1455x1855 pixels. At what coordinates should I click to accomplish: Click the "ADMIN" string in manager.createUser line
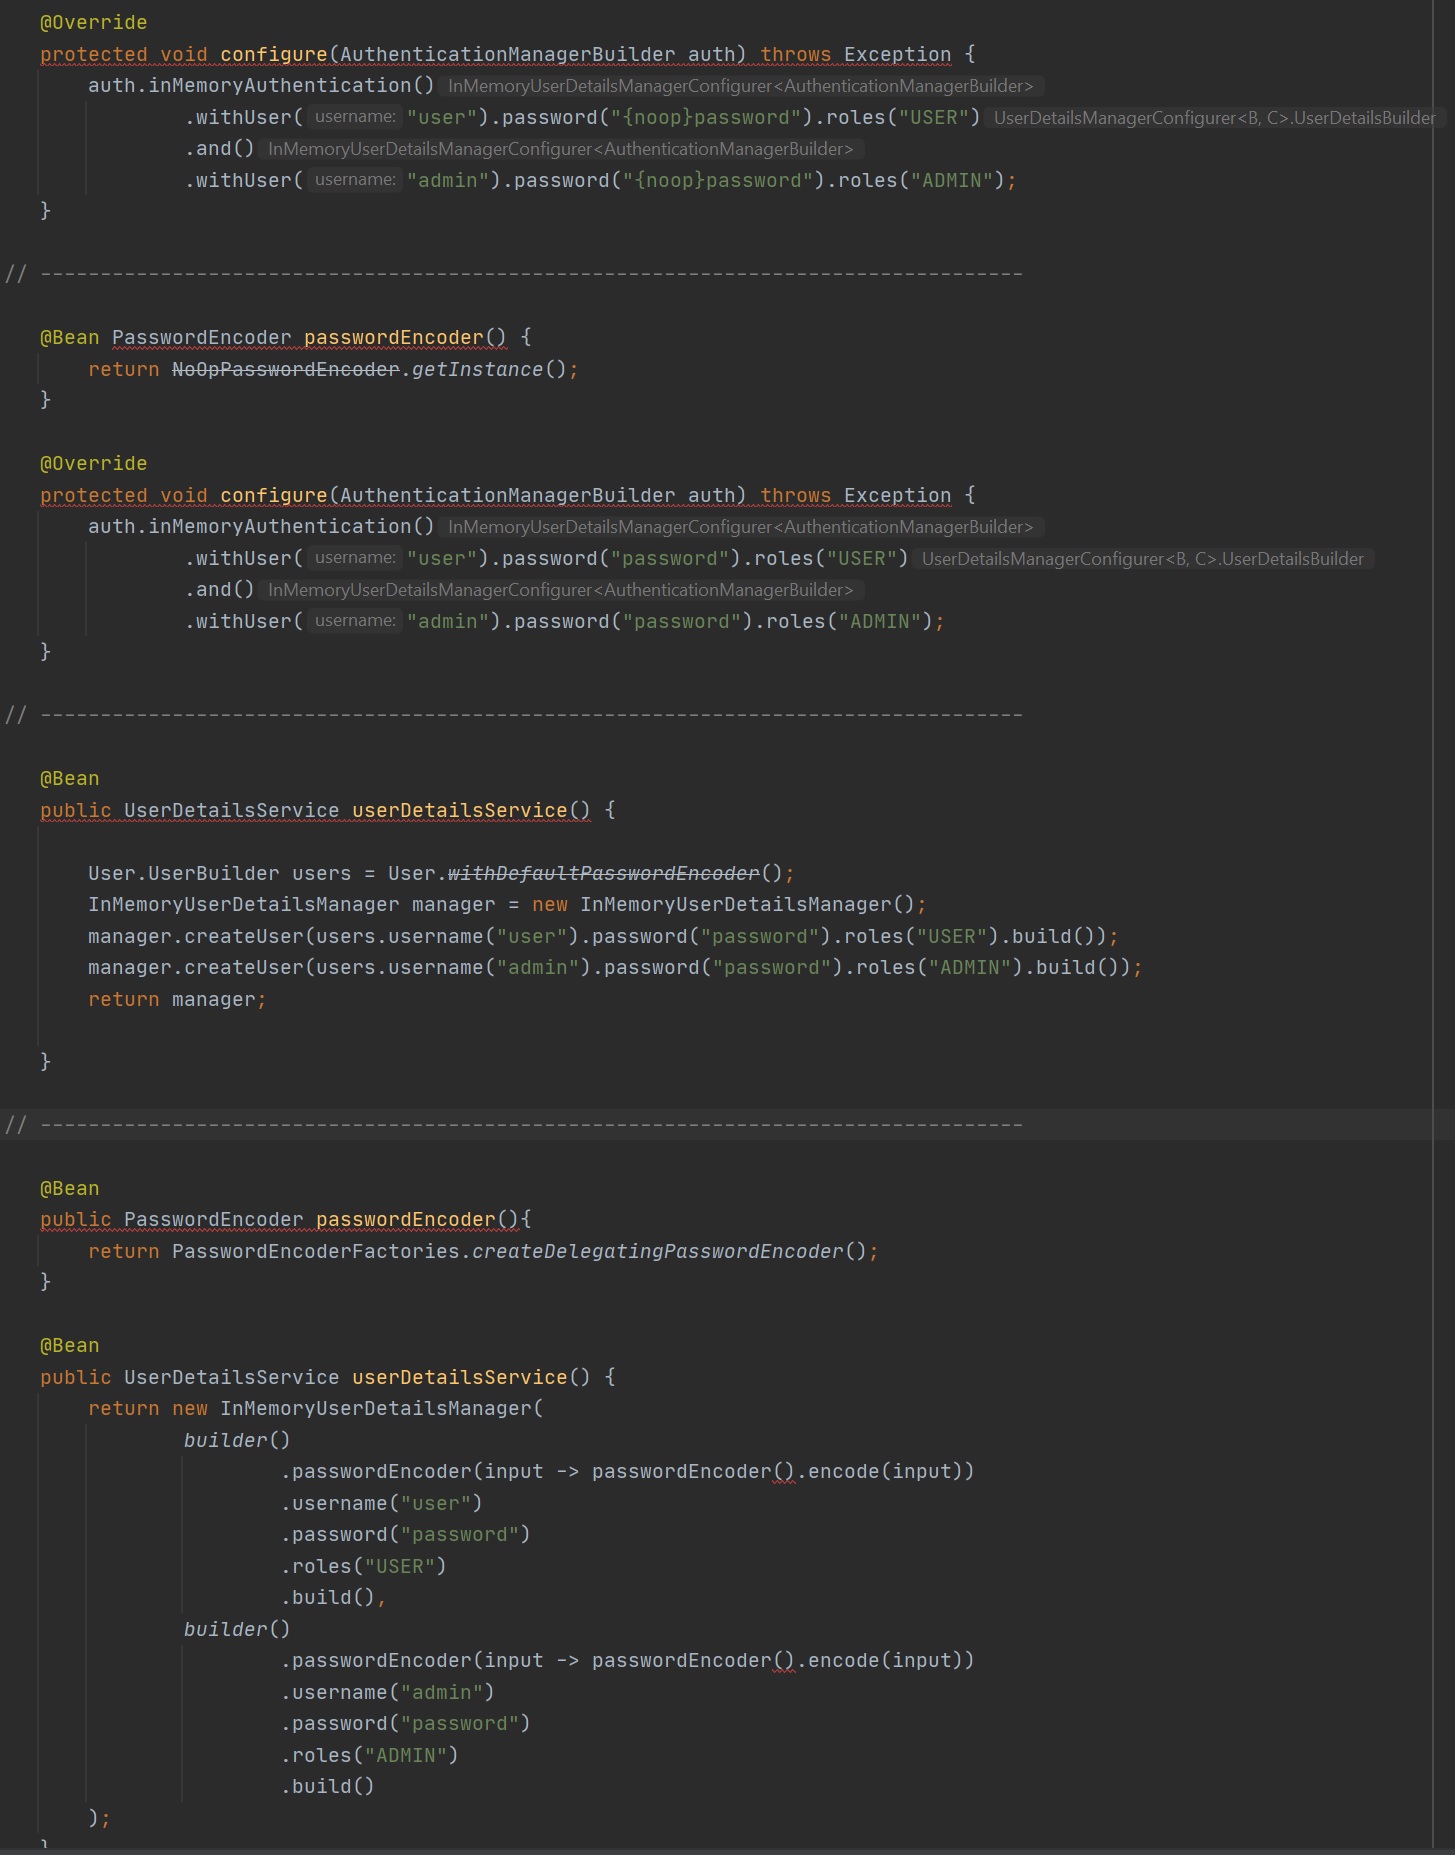969,968
